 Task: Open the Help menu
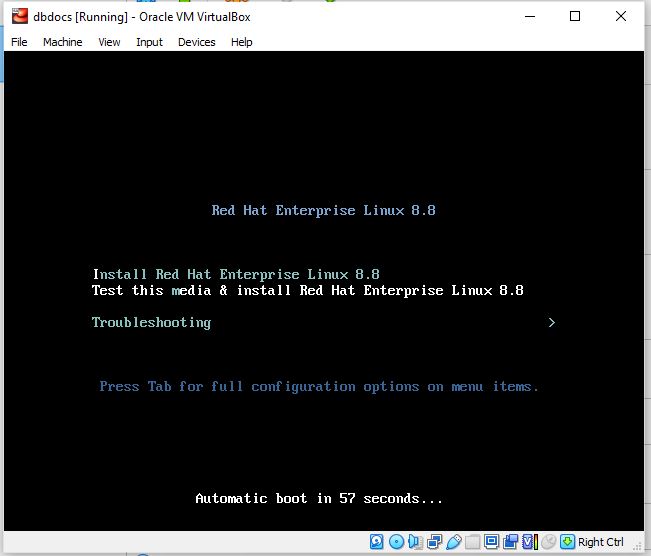242,42
